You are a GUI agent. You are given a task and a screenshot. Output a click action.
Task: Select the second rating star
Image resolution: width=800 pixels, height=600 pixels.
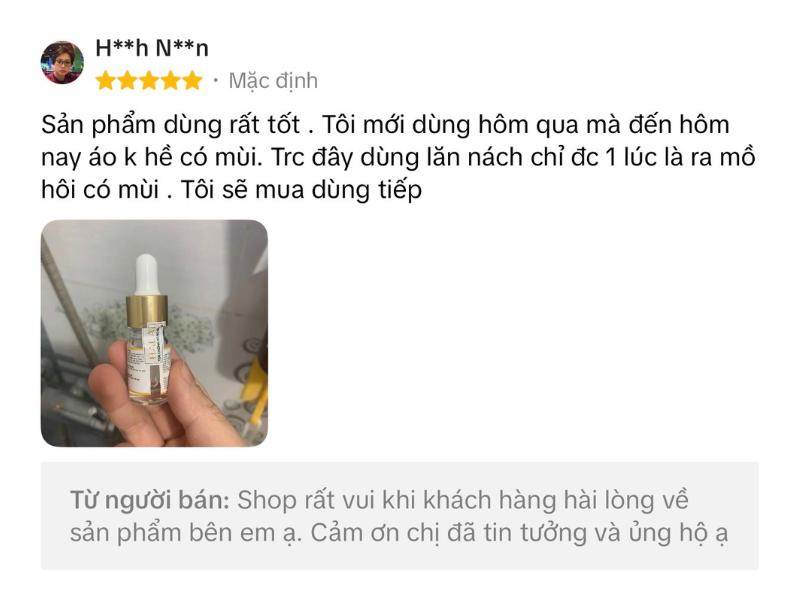point(128,81)
